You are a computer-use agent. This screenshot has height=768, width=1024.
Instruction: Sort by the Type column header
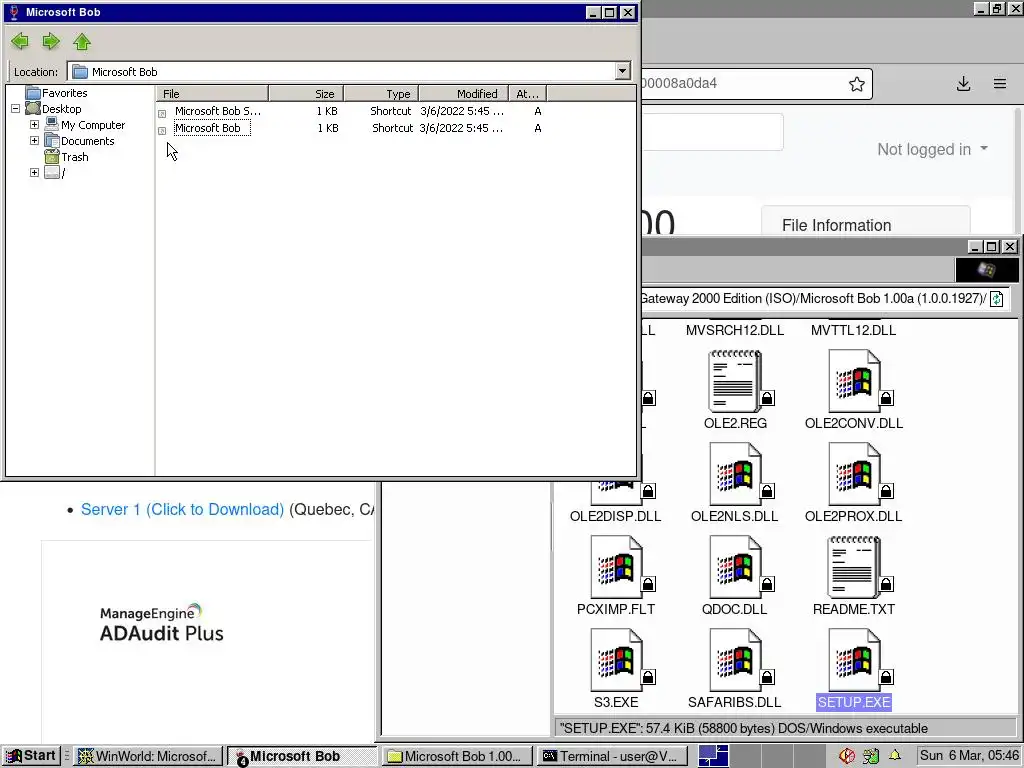(x=381, y=93)
